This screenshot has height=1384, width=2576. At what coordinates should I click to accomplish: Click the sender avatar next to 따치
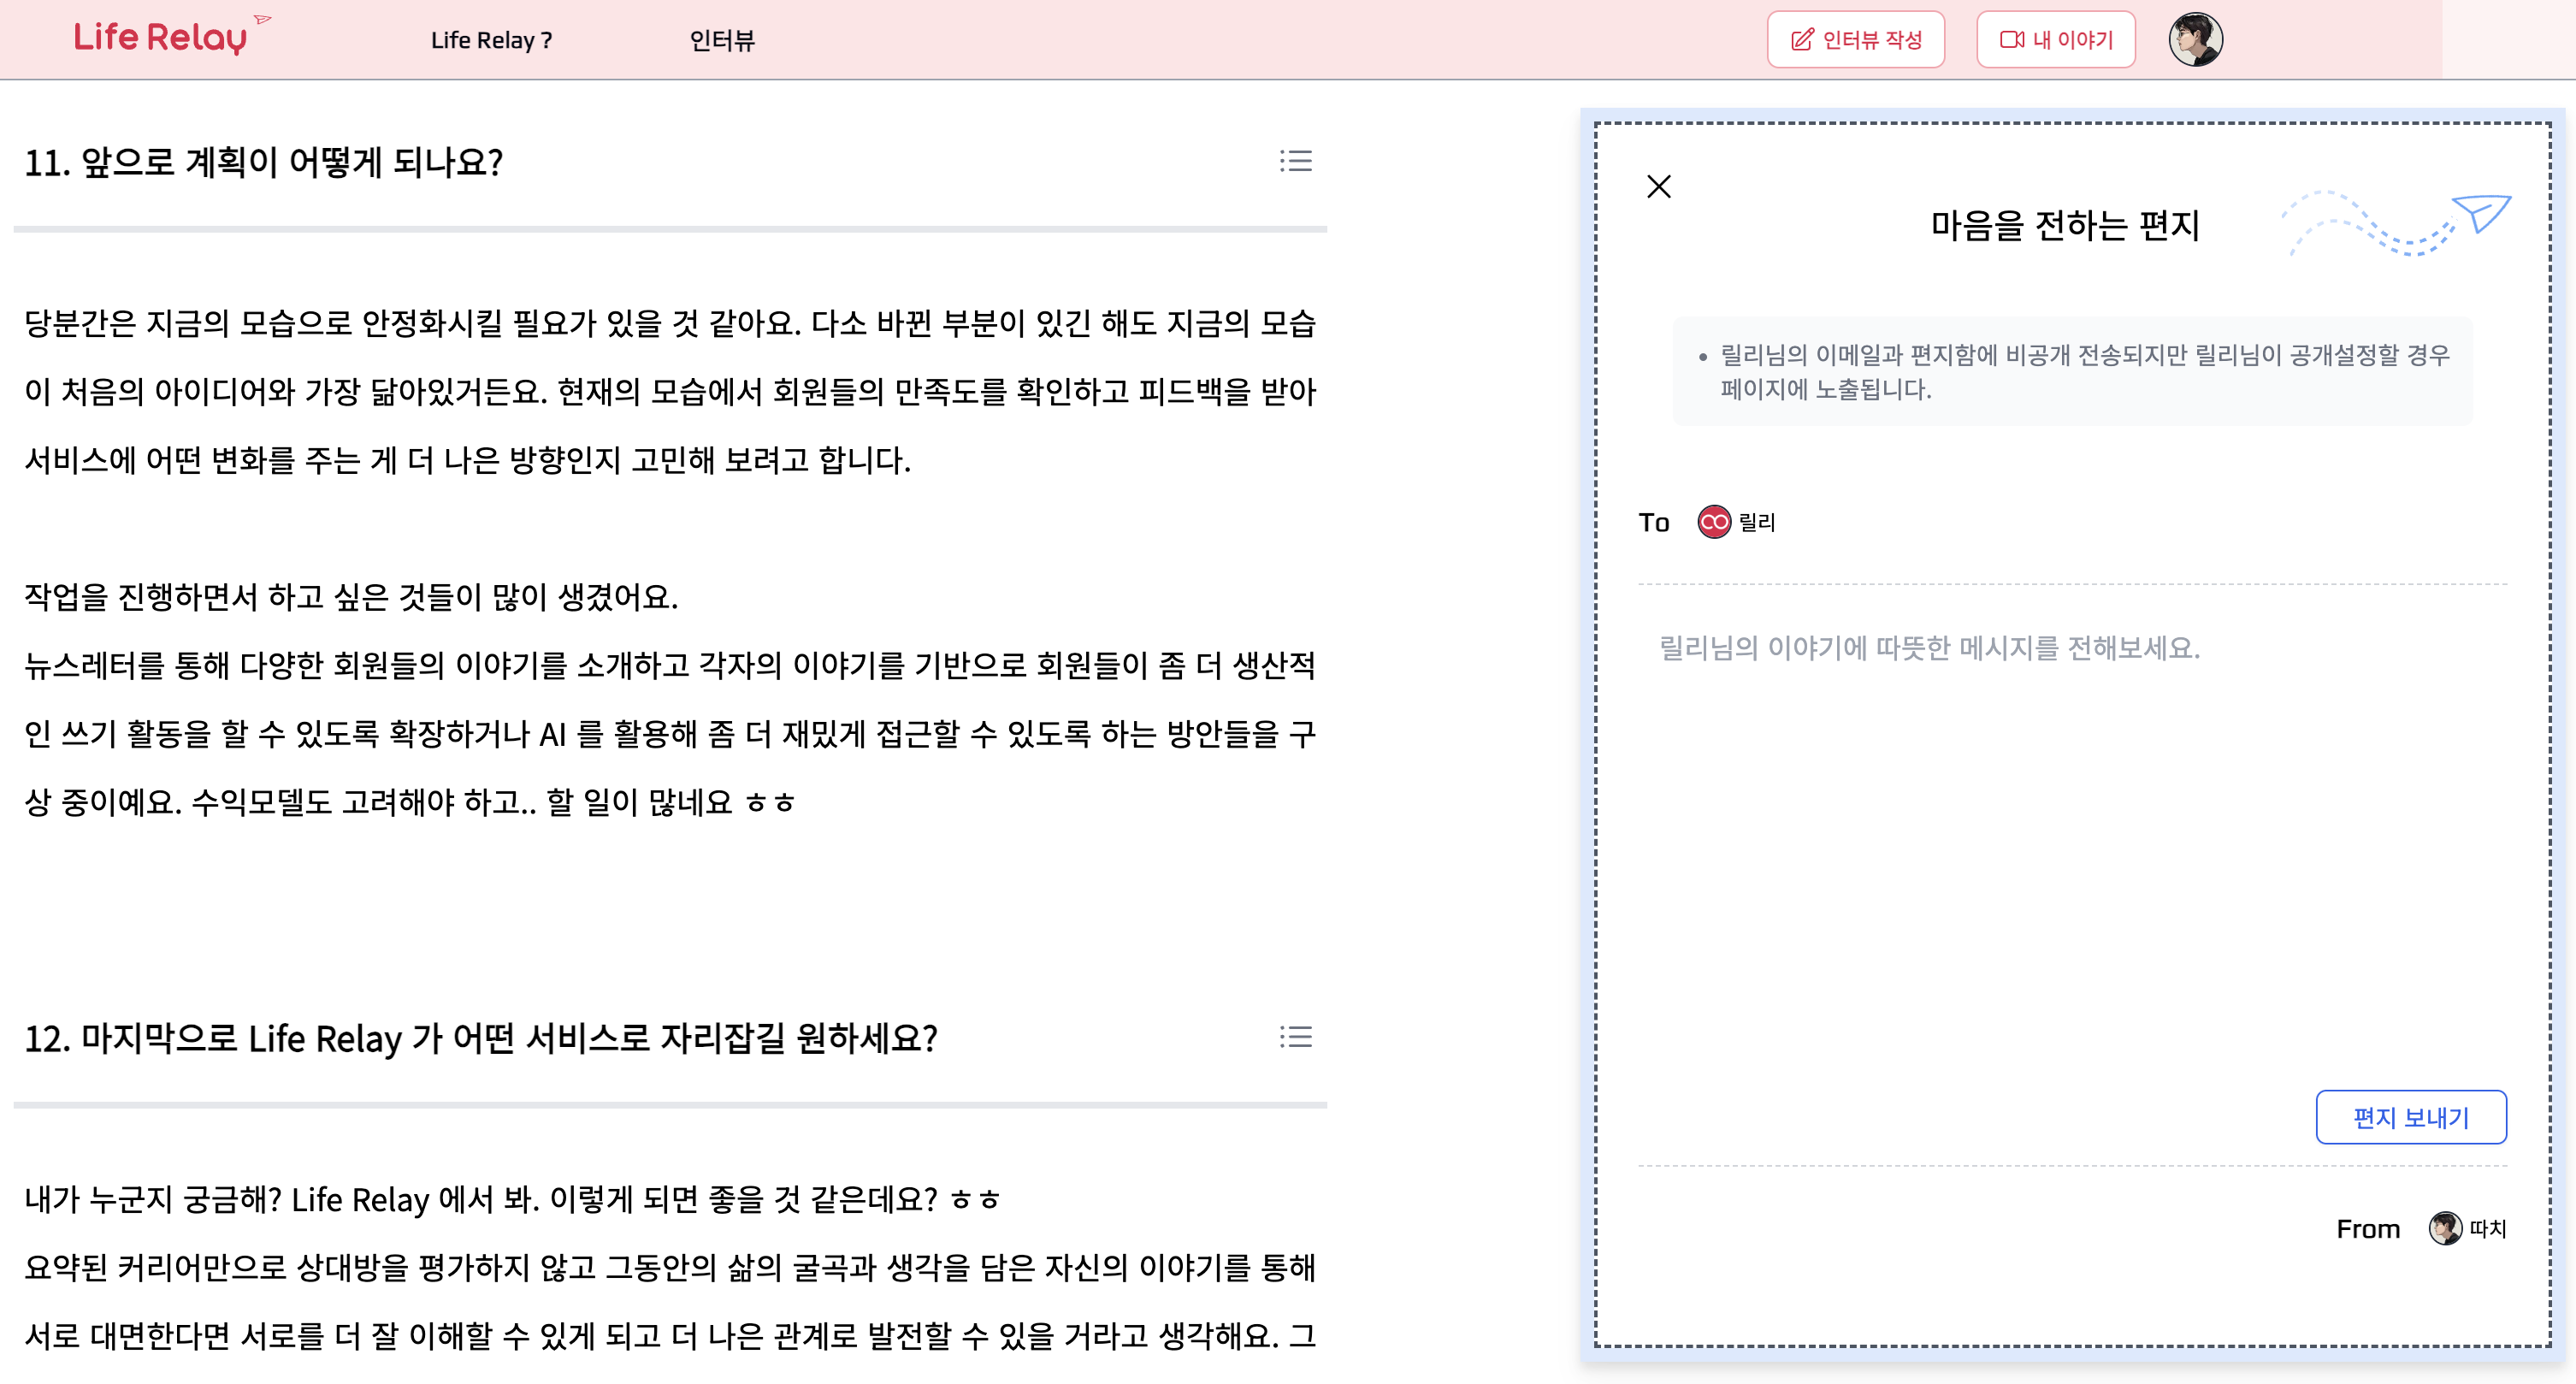[x=2444, y=1228]
